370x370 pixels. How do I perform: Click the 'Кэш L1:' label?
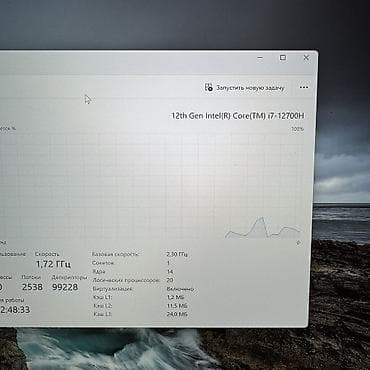point(102,297)
